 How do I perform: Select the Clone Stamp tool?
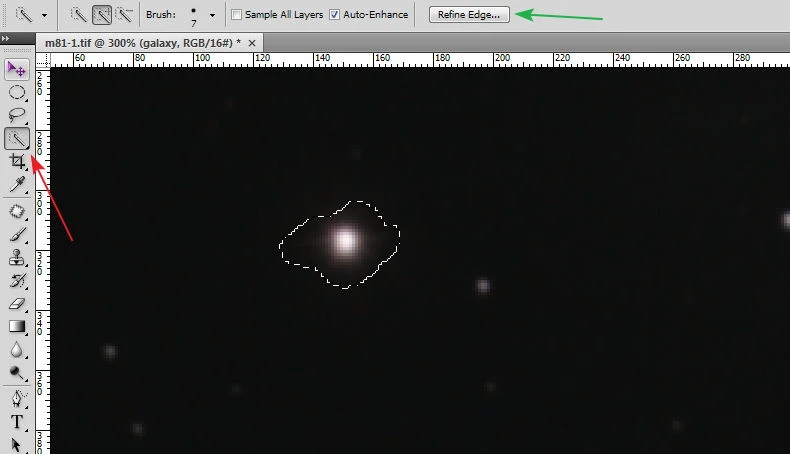click(17, 257)
